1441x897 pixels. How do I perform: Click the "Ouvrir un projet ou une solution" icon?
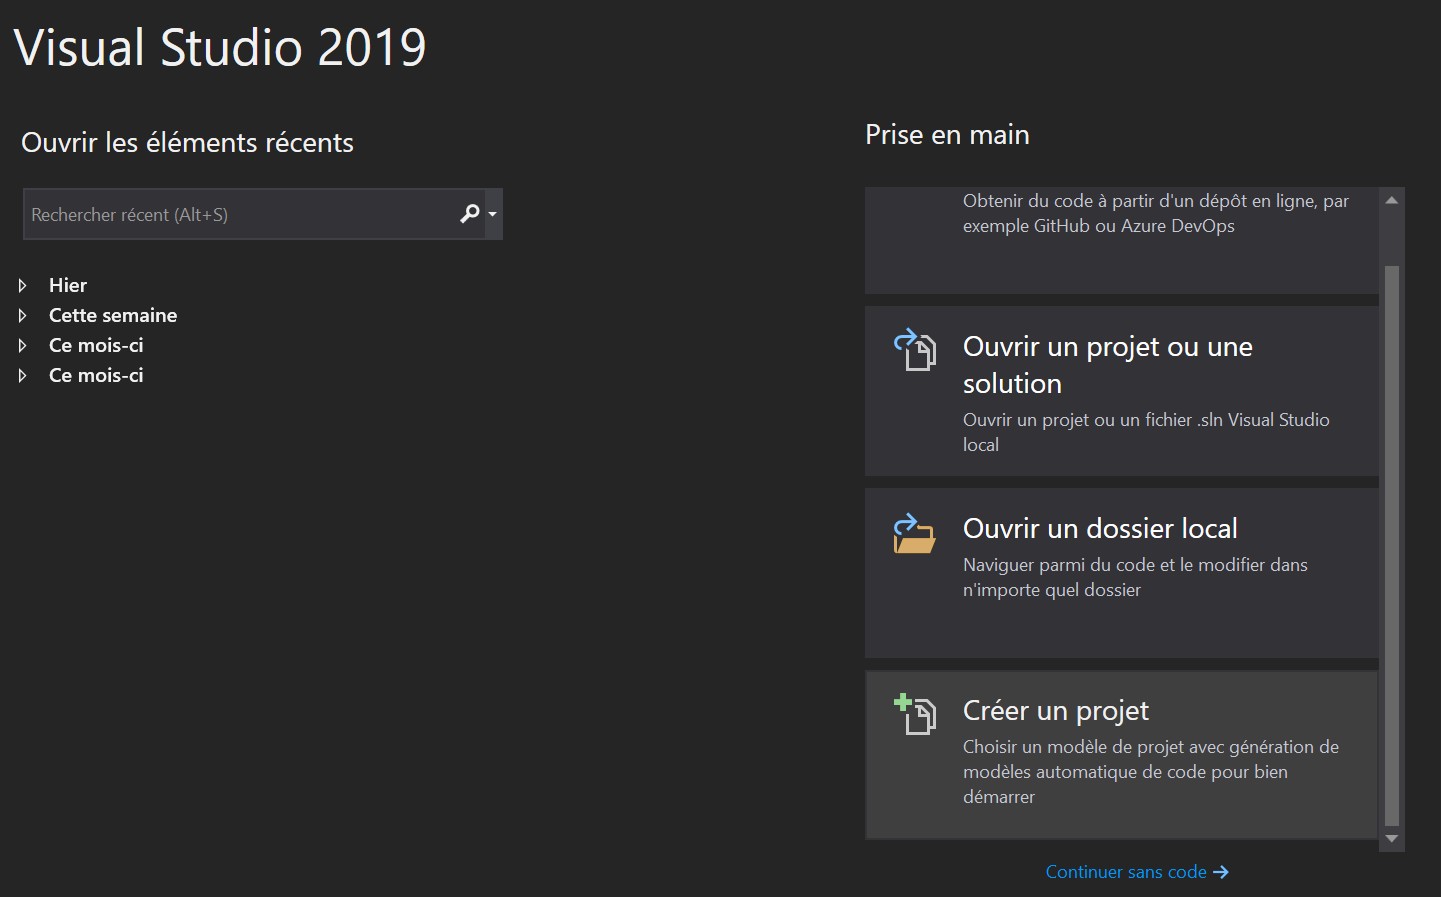pyautogui.click(x=914, y=350)
